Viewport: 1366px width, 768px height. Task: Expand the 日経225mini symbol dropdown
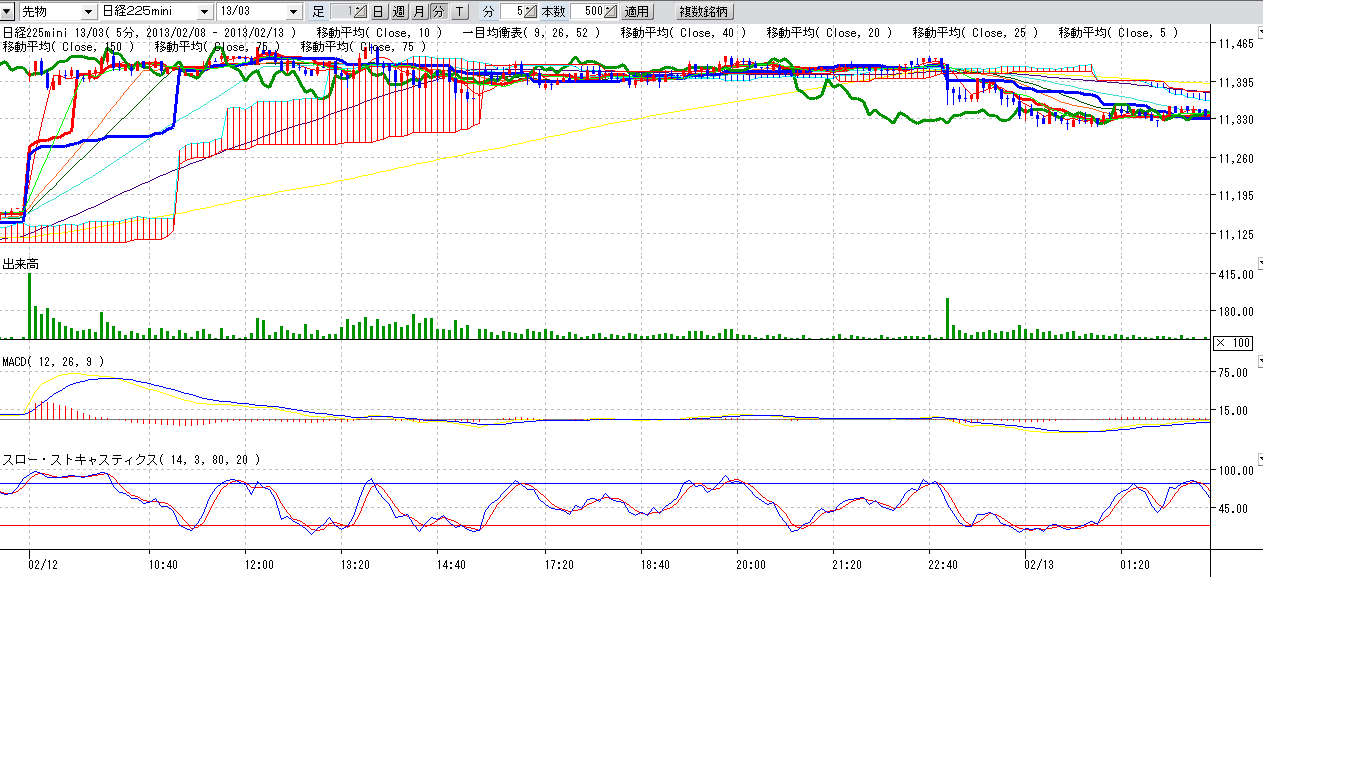205,12
